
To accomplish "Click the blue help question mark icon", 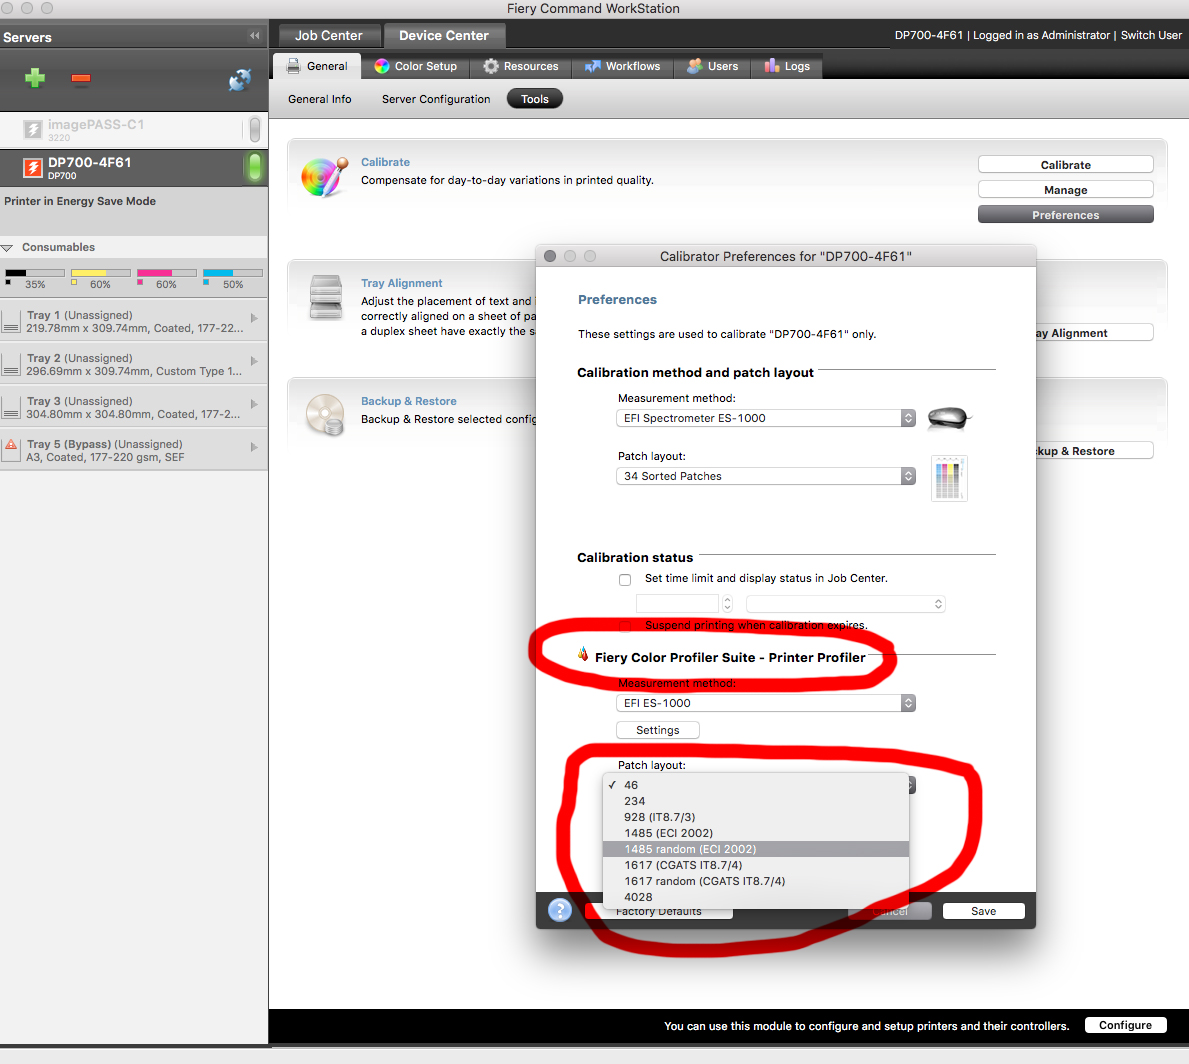I will (x=560, y=910).
